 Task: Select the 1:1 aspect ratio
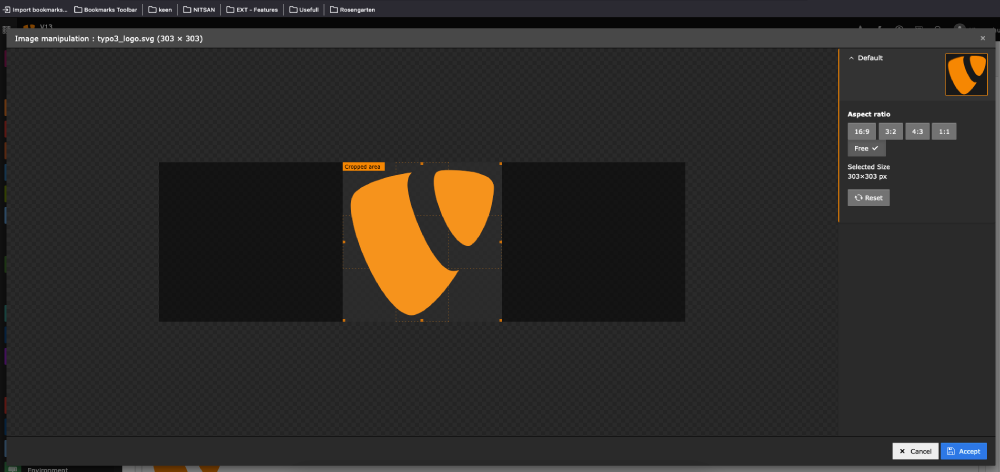944,132
